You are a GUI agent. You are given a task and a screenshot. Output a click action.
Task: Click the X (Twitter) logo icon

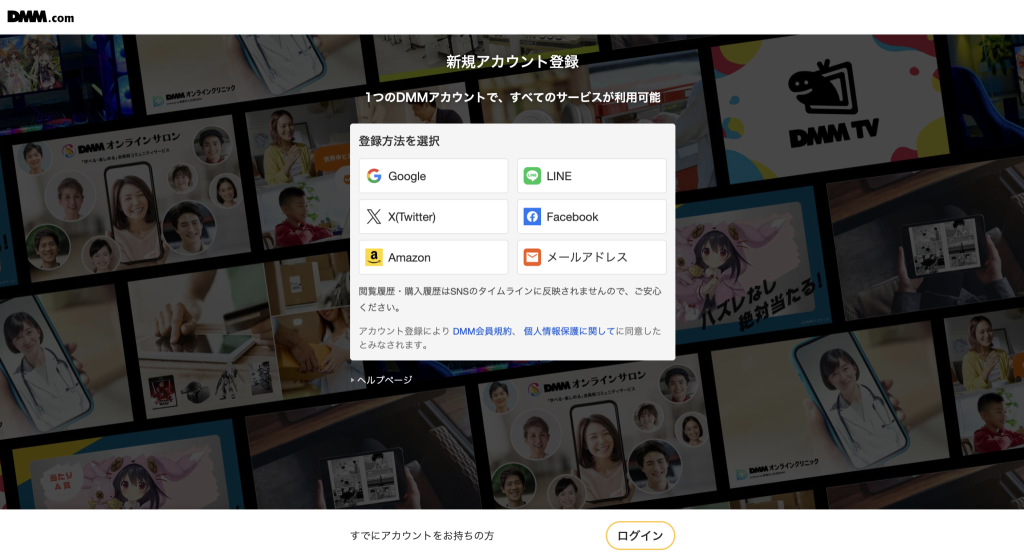(374, 217)
